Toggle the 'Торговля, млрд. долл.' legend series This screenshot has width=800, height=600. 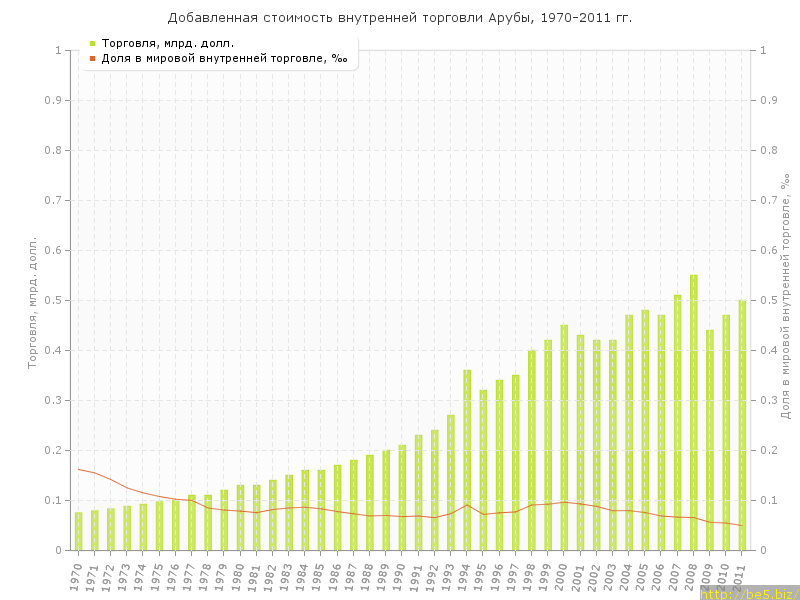[x=168, y=44]
